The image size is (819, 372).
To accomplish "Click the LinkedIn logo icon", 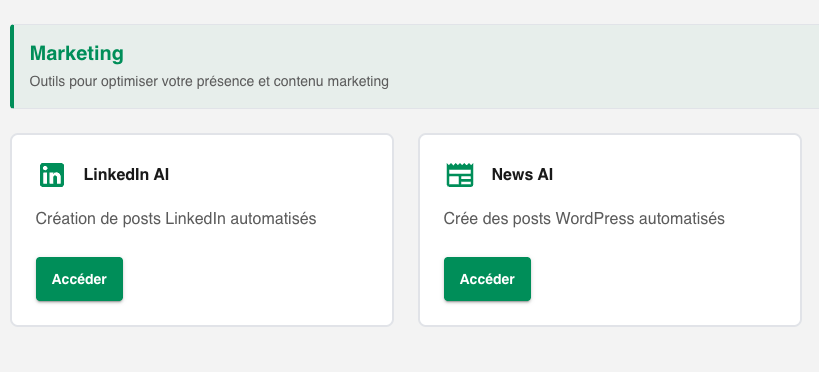I will click(x=52, y=175).
